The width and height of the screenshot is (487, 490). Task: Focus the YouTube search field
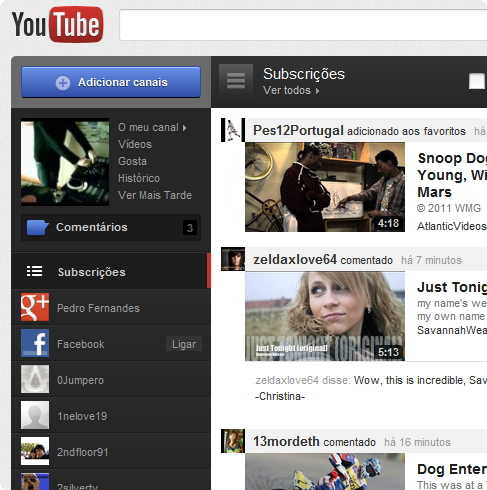[x=303, y=25]
